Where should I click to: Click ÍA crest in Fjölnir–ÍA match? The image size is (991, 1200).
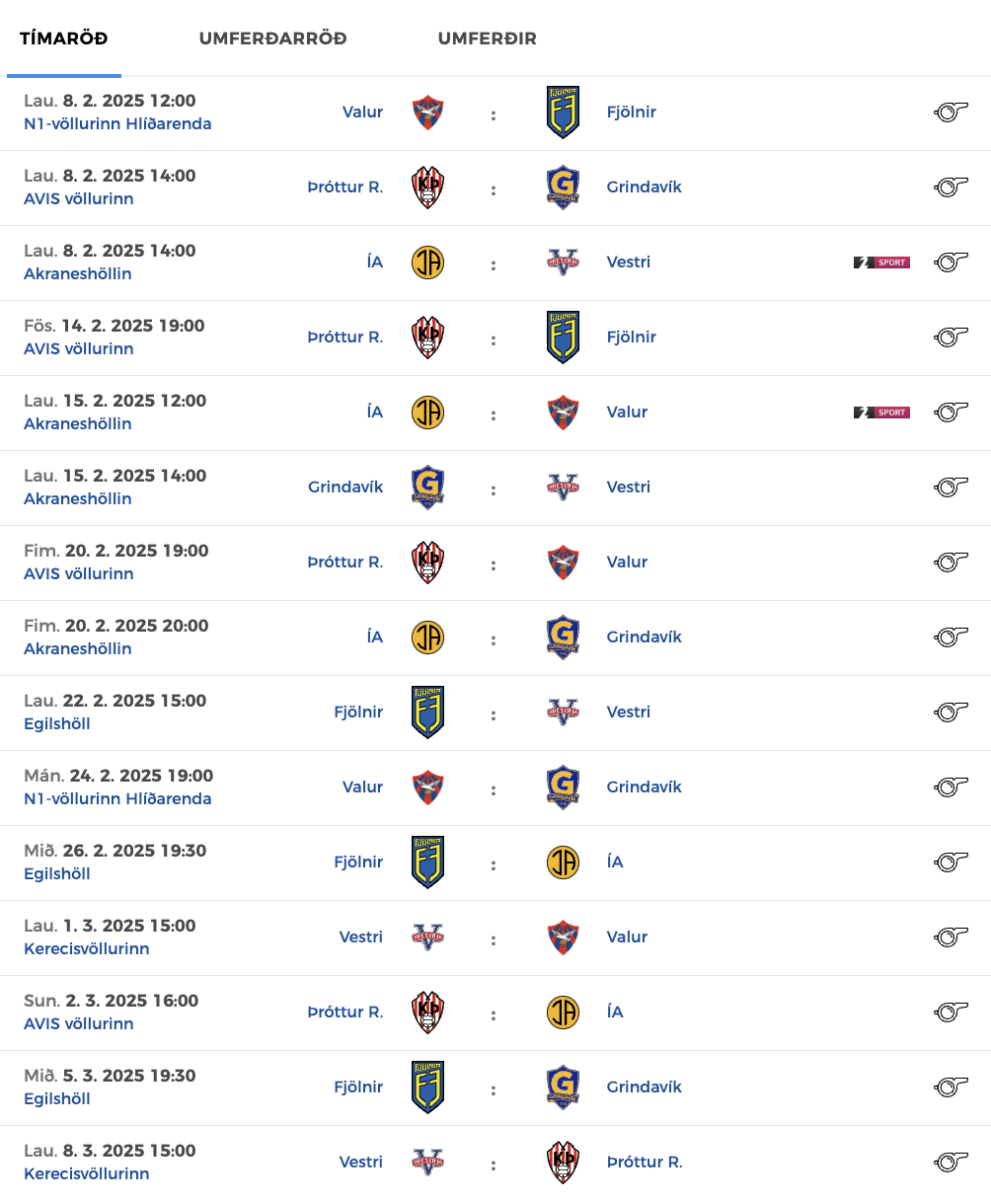pyautogui.click(x=563, y=862)
